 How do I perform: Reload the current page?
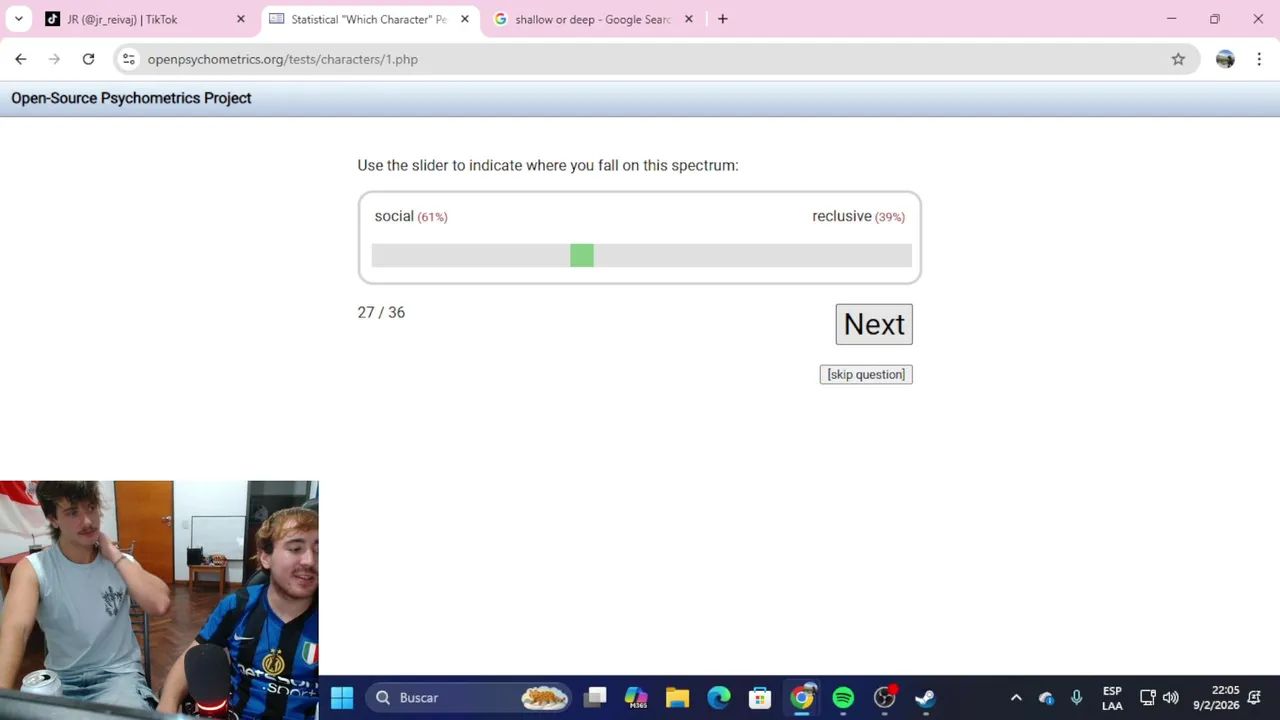(x=88, y=59)
